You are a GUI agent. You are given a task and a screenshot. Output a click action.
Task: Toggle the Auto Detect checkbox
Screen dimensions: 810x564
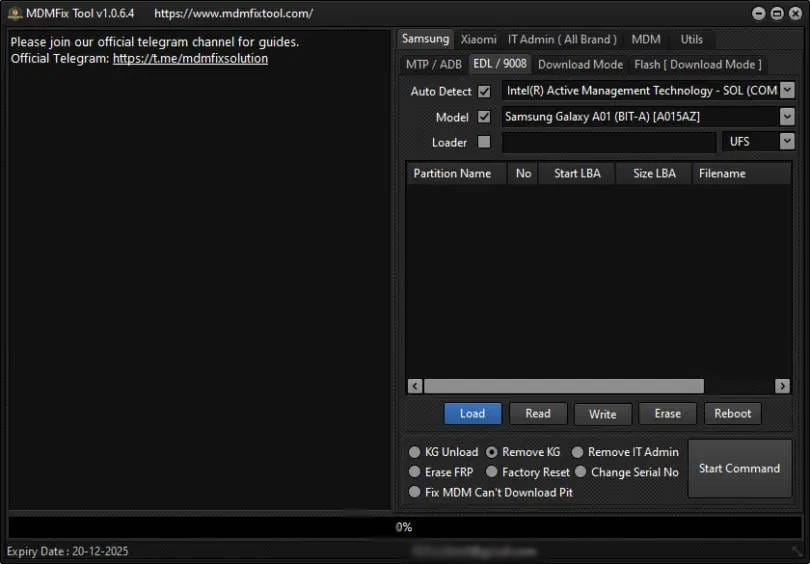(x=484, y=91)
